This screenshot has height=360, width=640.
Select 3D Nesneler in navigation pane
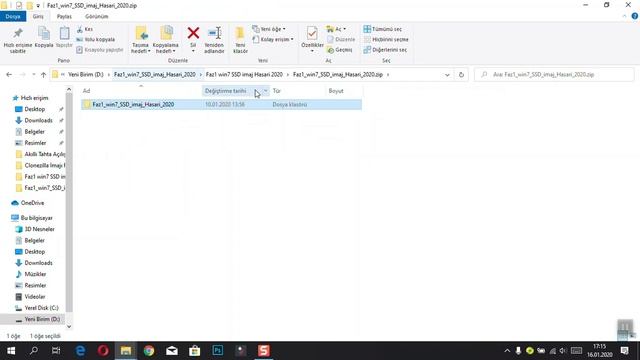[x=39, y=229]
